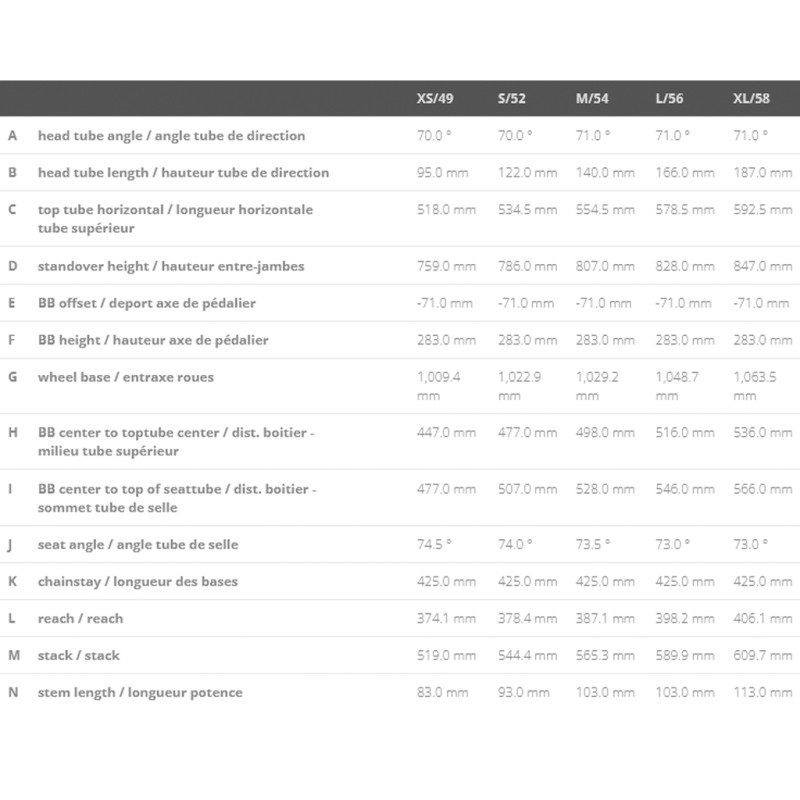Image resolution: width=800 pixels, height=800 pixels.
Task: Click the row letter M for stack
Action: click(x=13, y=655)
